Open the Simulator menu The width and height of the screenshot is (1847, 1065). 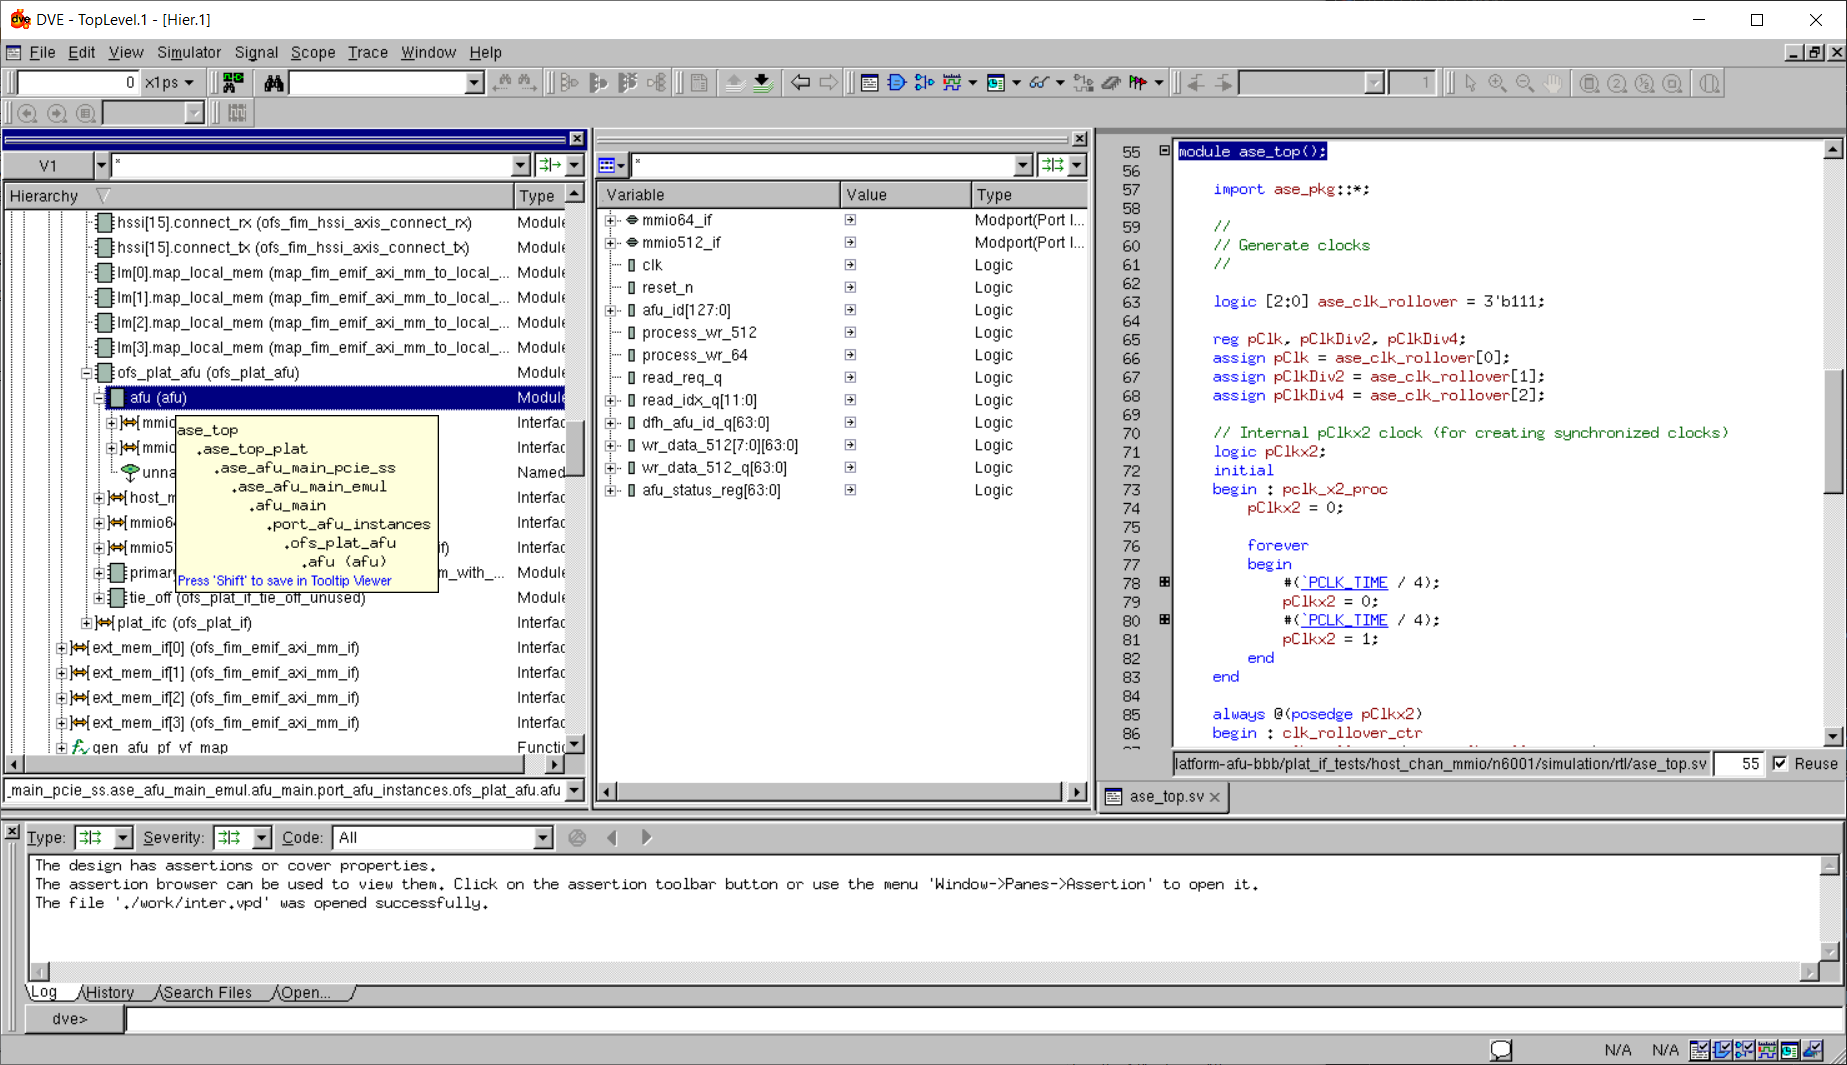pyautogui.click(x=188, y=52)
